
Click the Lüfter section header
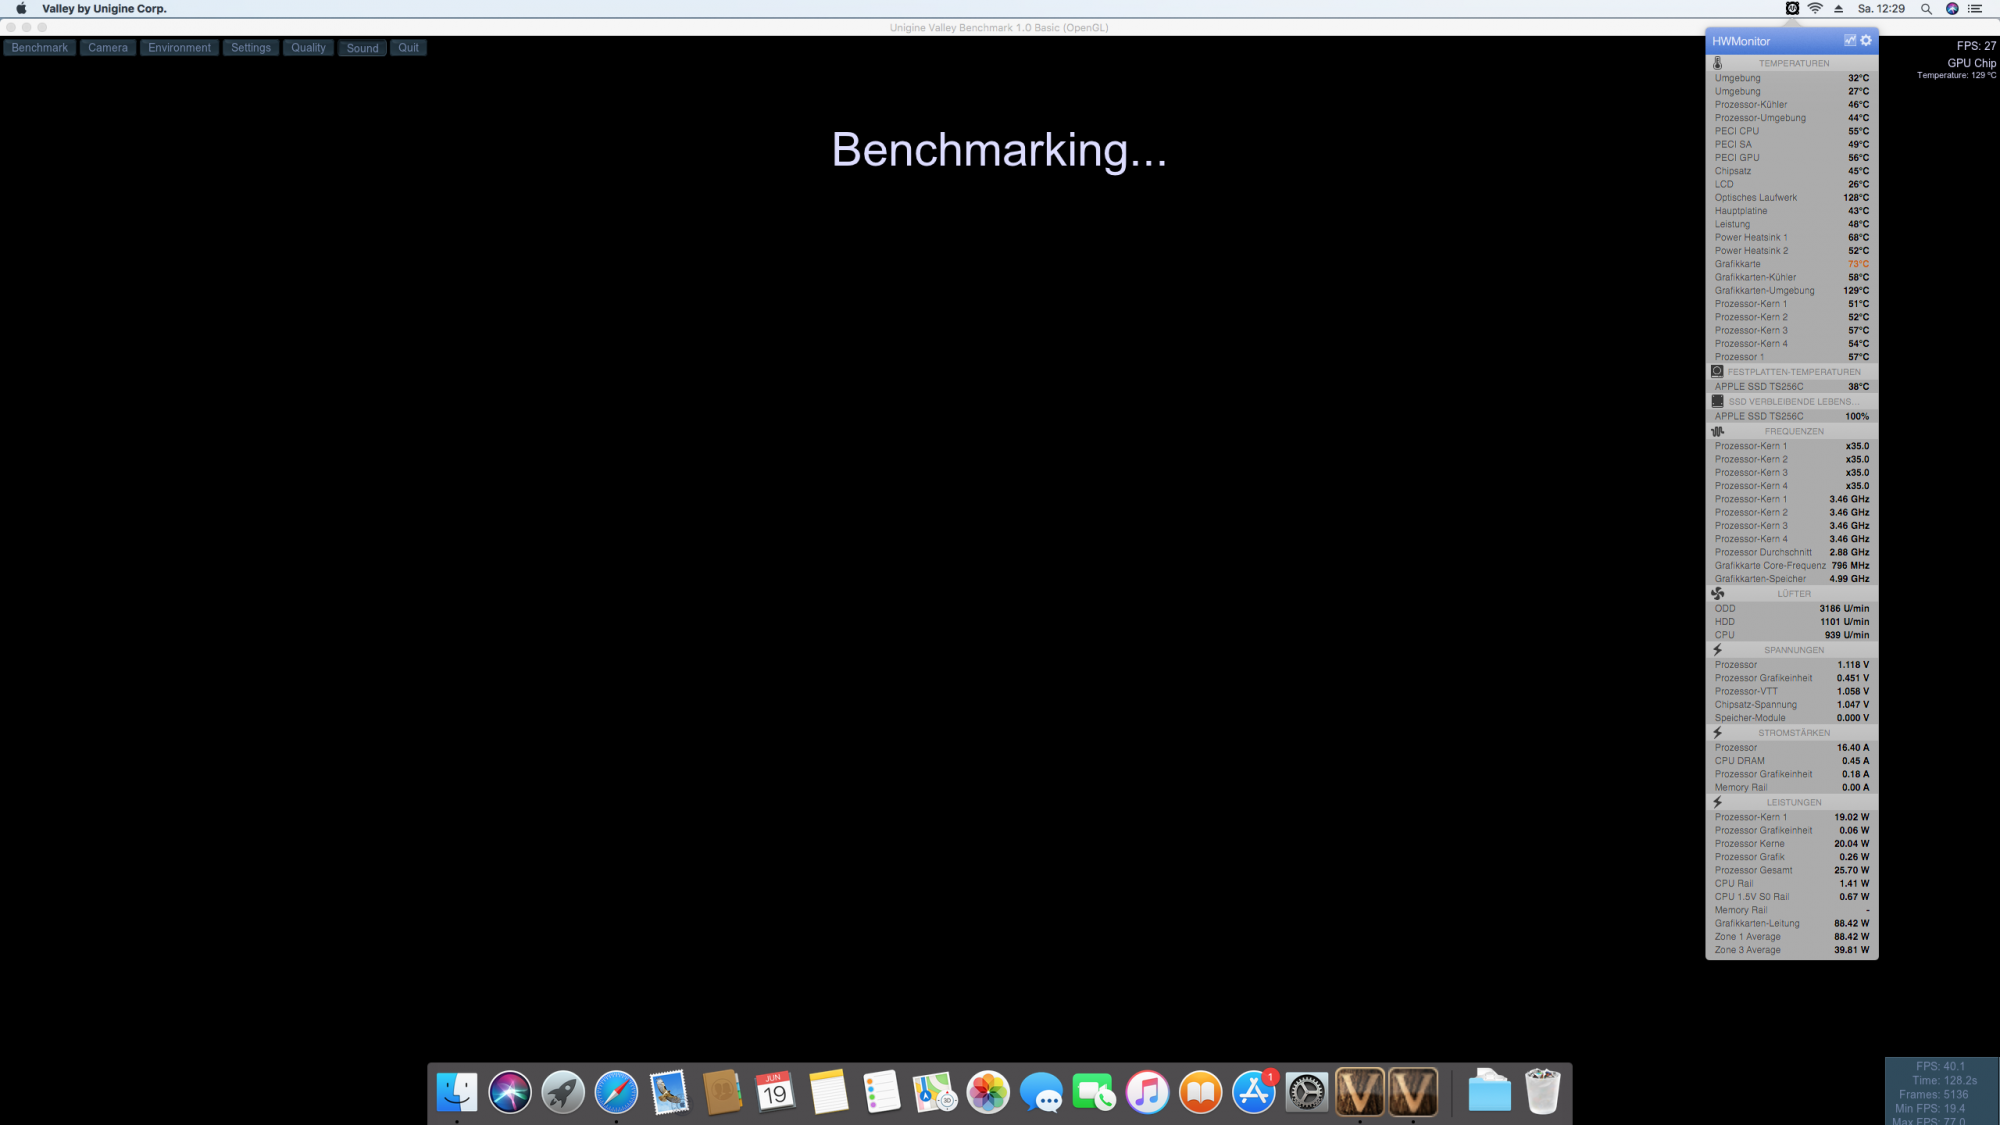coord(1793,594)
